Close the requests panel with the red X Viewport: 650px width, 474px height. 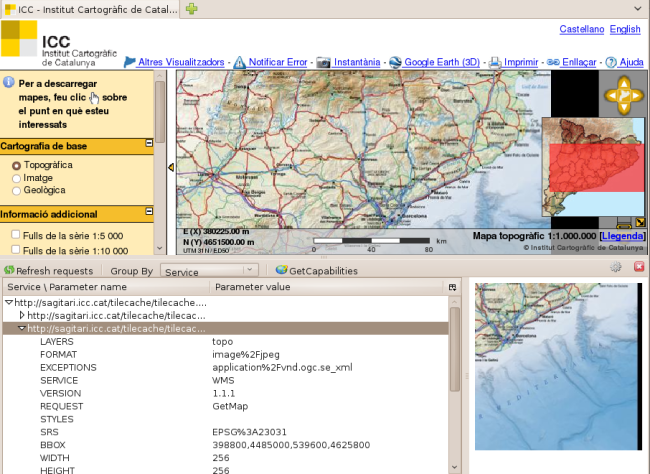pos(638,268)
